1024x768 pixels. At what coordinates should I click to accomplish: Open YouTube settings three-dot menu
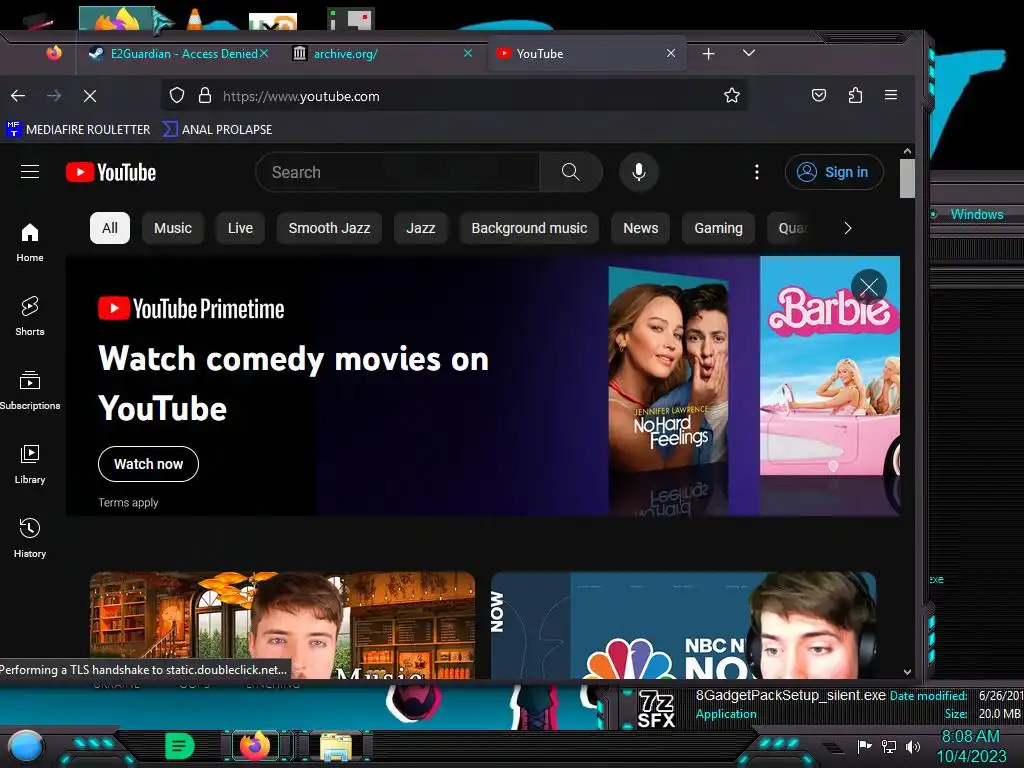pyautogui.click(x=757, y=172)
